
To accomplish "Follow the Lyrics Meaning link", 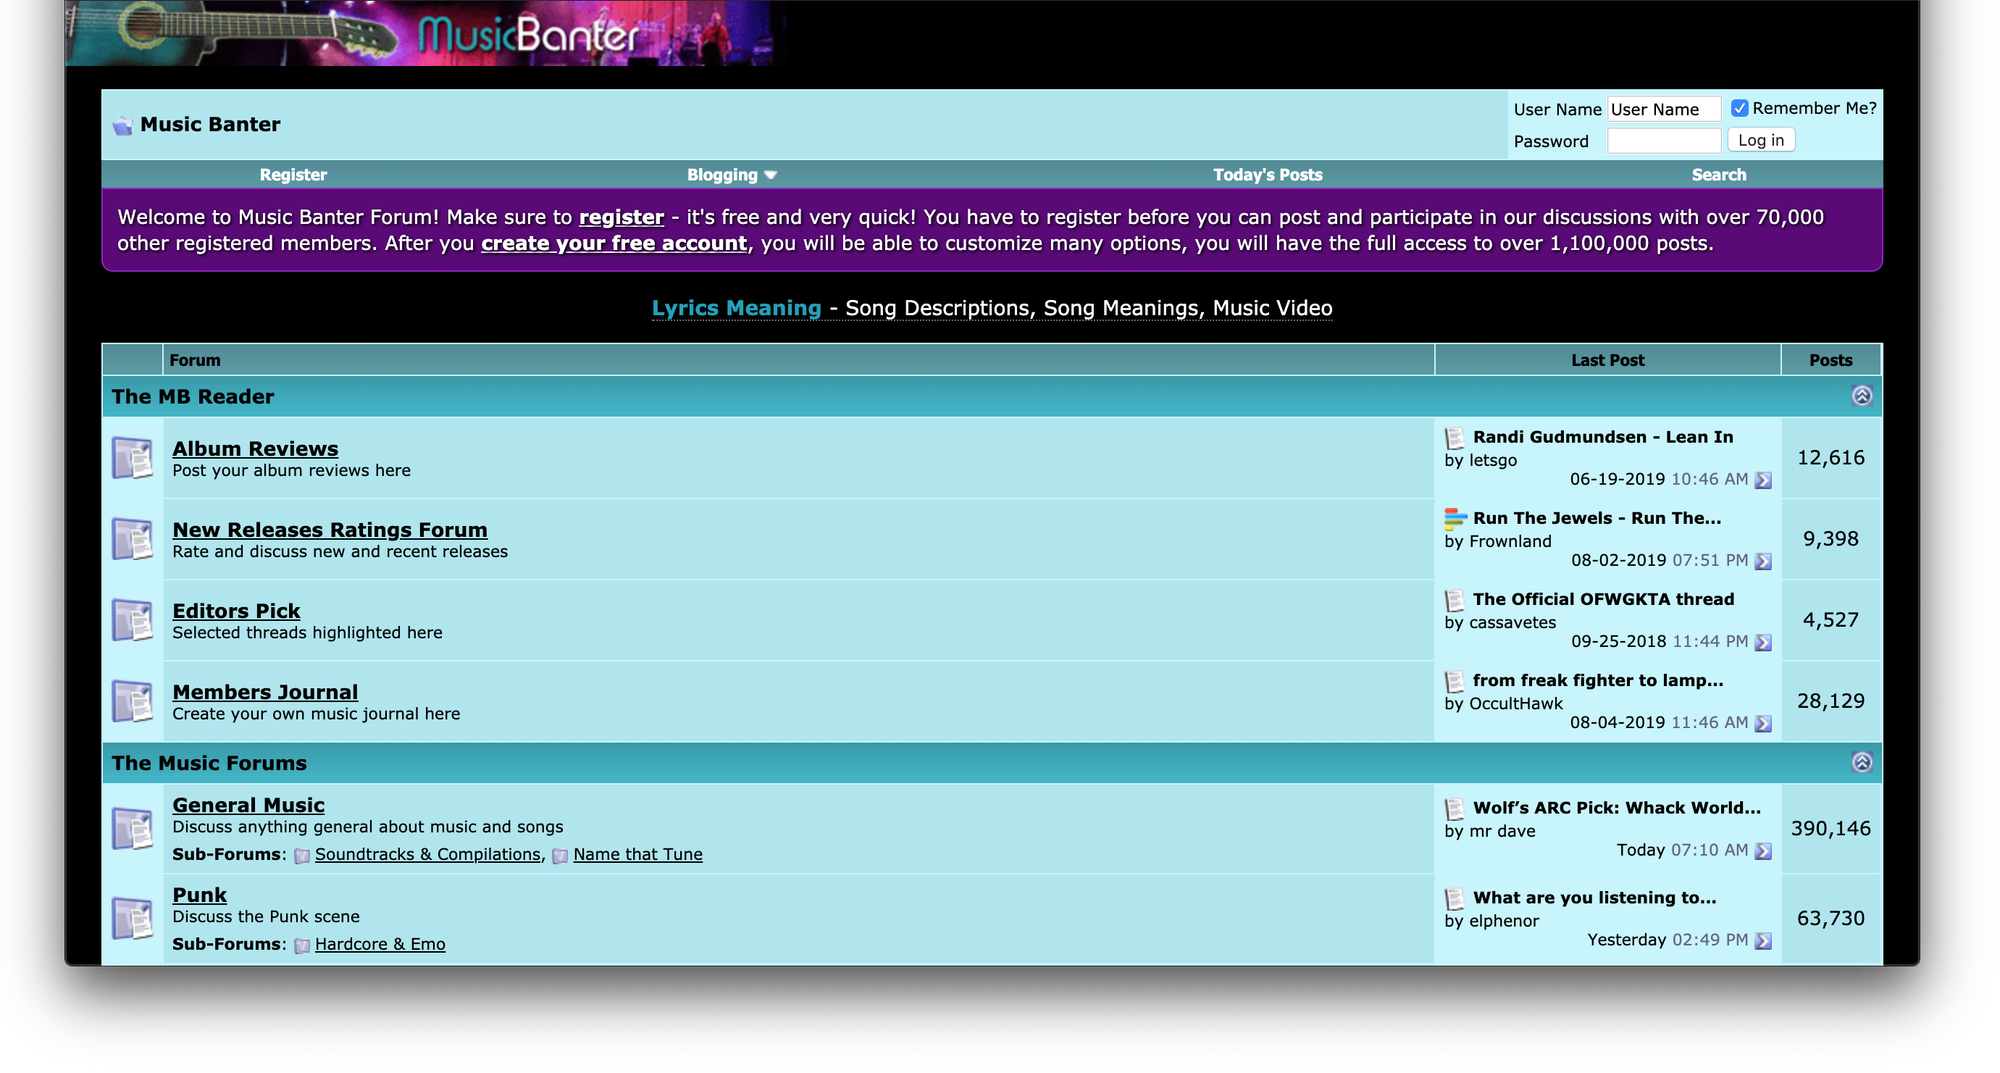I will coord(736,308).
